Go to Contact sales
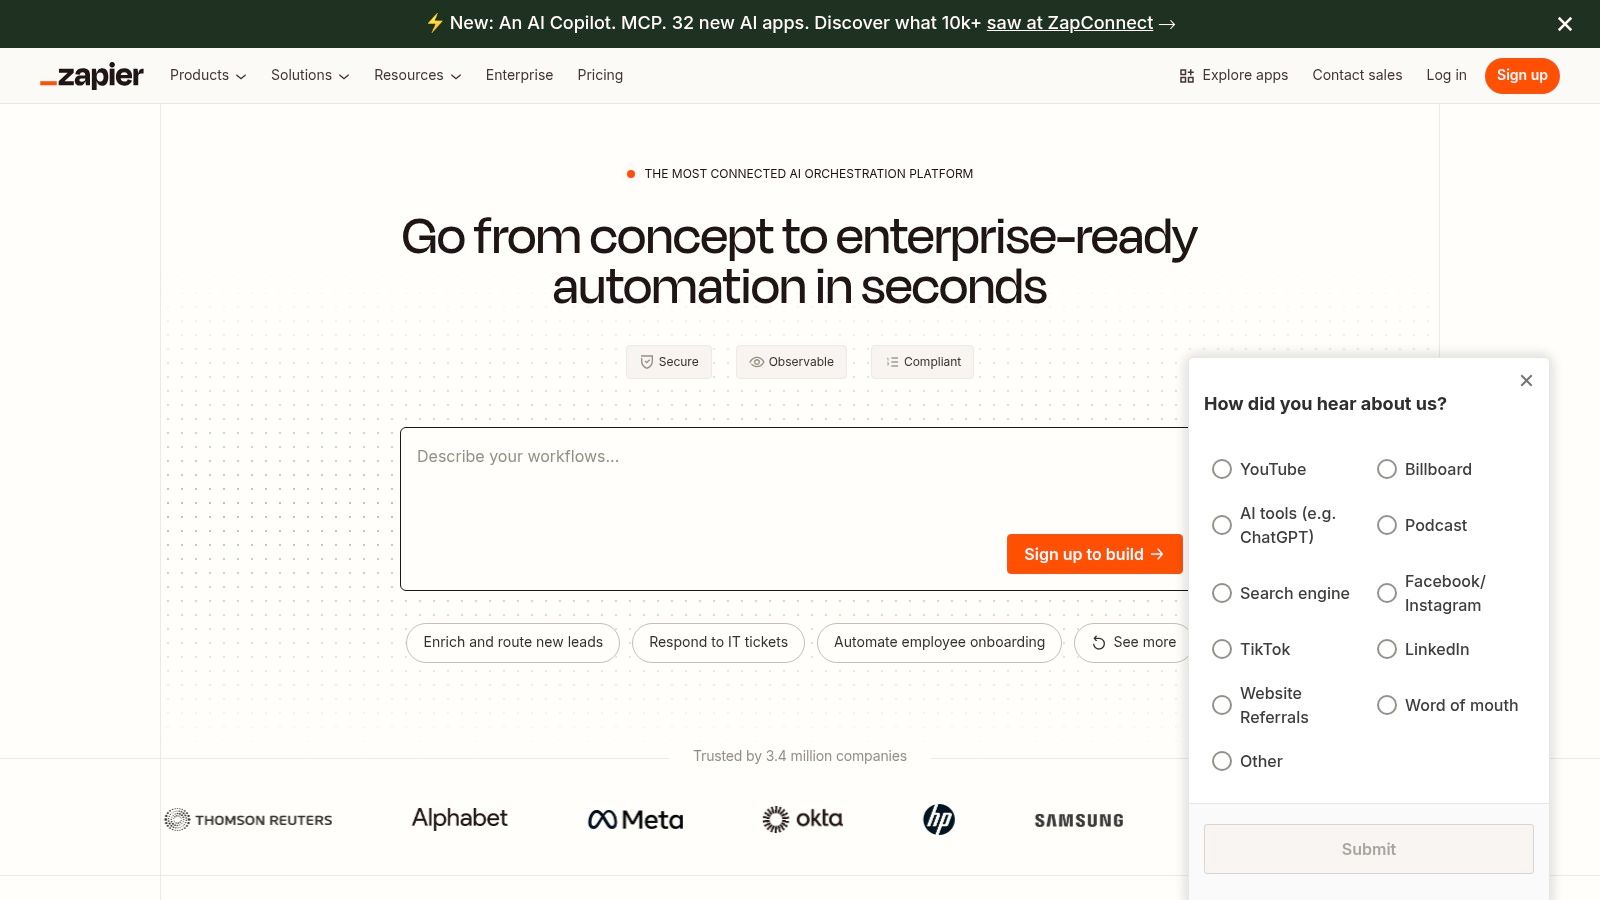Viewport: 1600px width, 900px height. point(1357,76)
